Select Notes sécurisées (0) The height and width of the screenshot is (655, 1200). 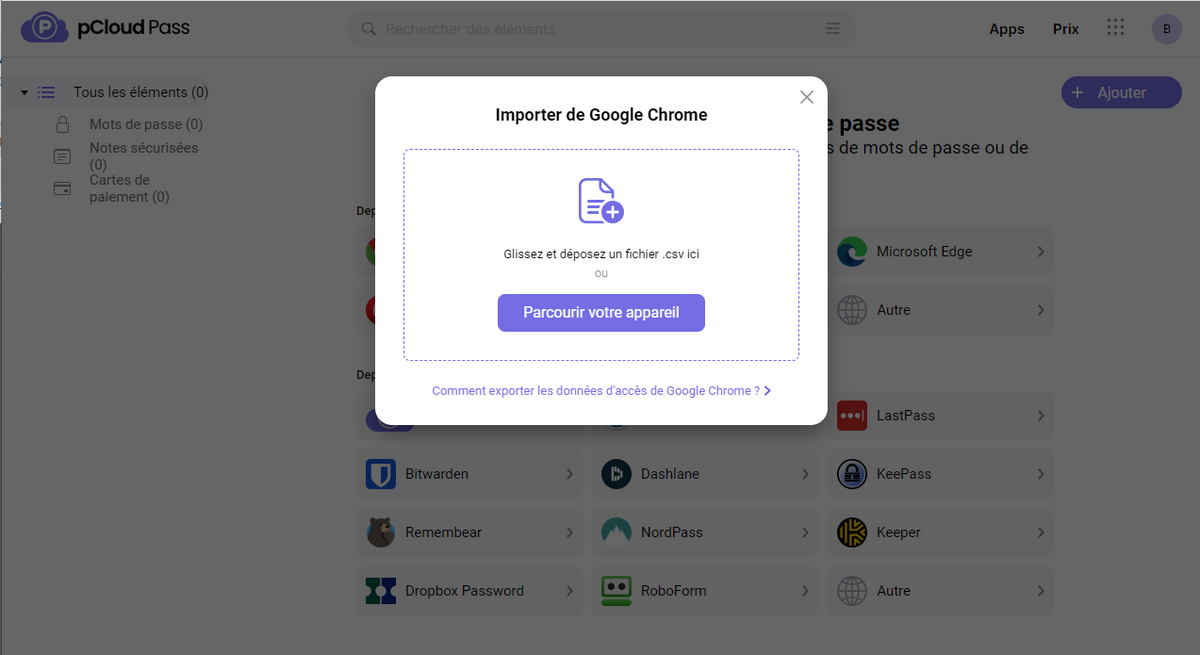144,156
